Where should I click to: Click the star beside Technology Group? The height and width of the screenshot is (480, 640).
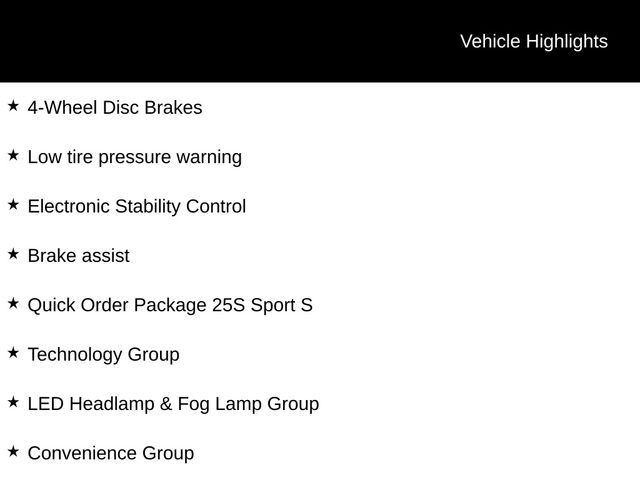click(x=13, y=353)
